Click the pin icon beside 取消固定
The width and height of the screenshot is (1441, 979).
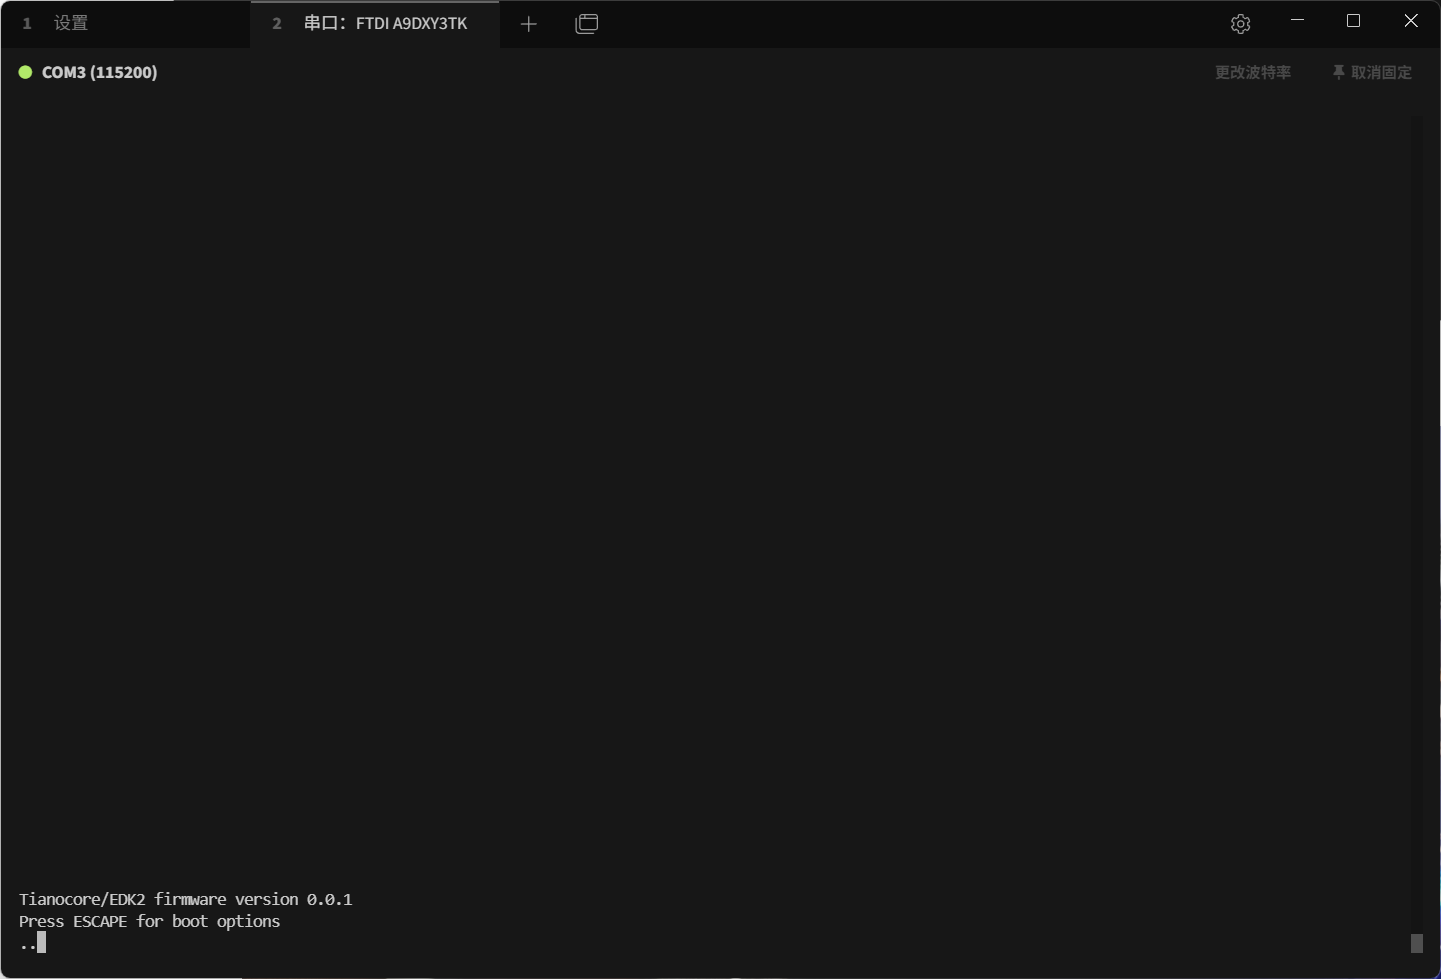[1338, 72]
